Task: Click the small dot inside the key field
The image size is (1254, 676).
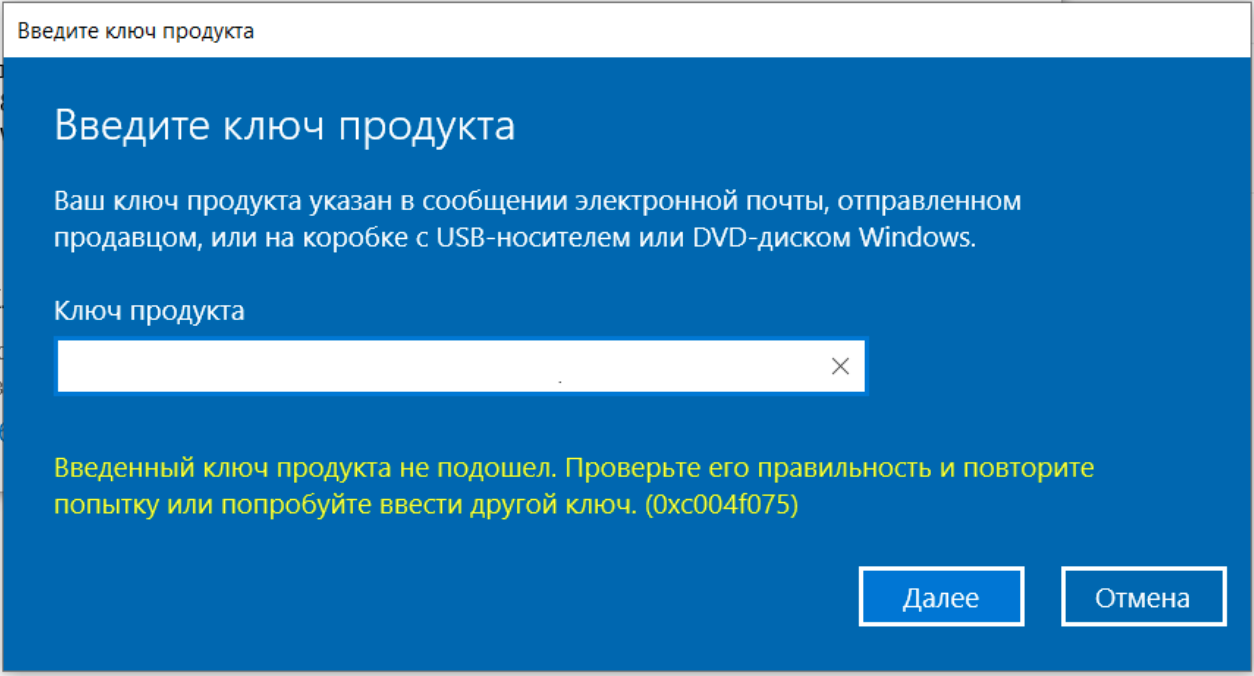Action: [559, 383]
